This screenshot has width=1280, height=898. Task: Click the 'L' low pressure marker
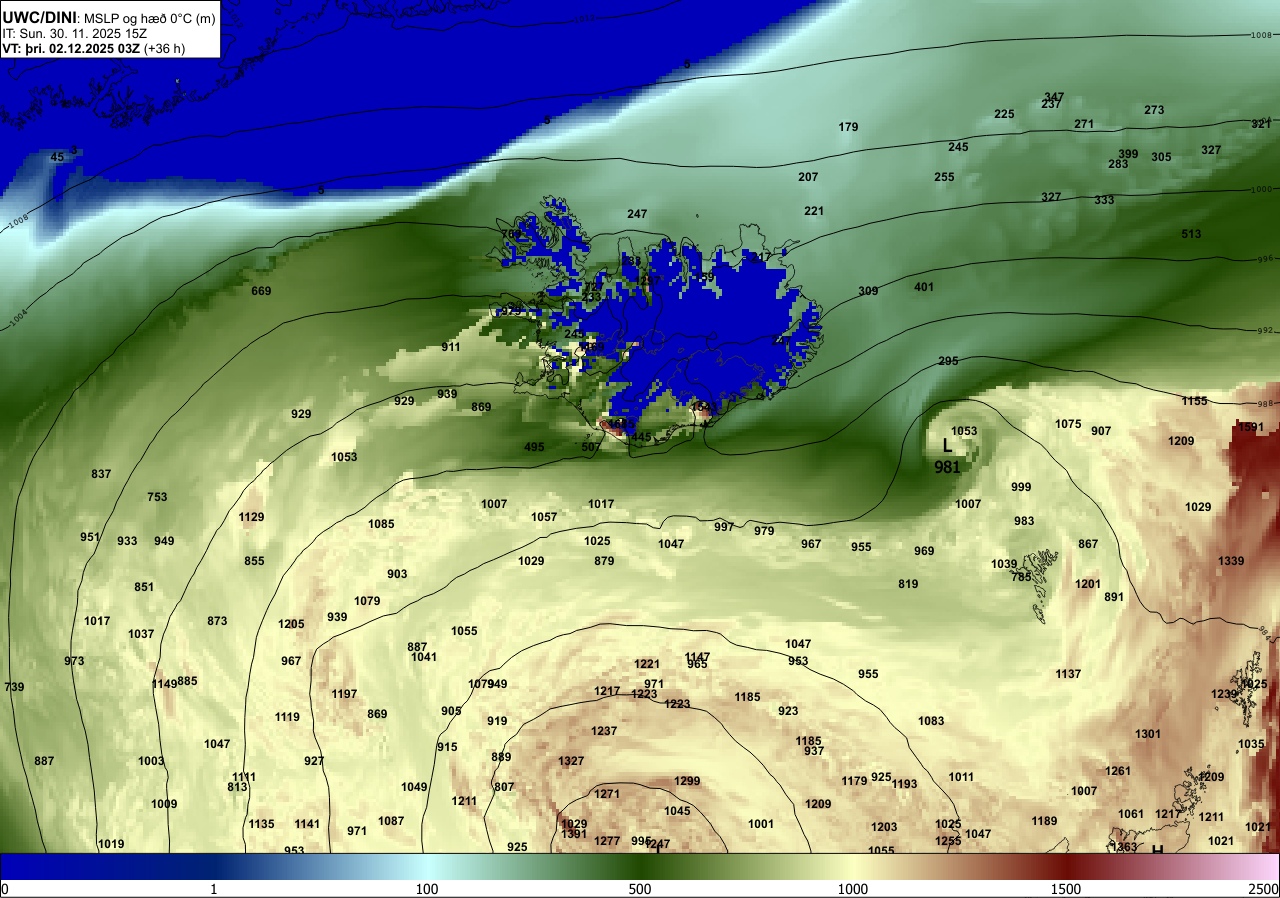(947, 447)
